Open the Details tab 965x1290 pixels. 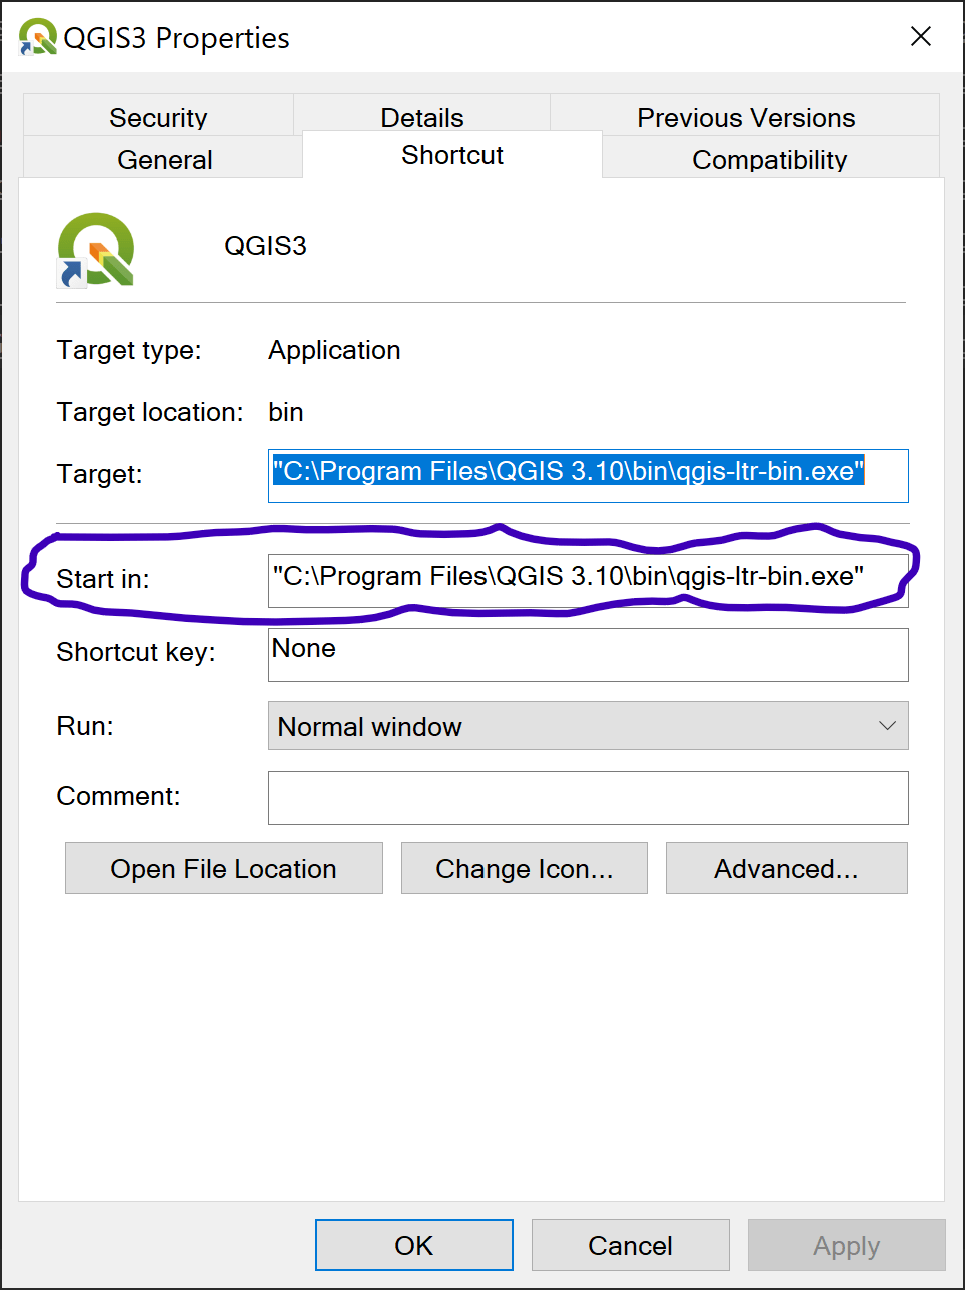click(x=421, y=117)
